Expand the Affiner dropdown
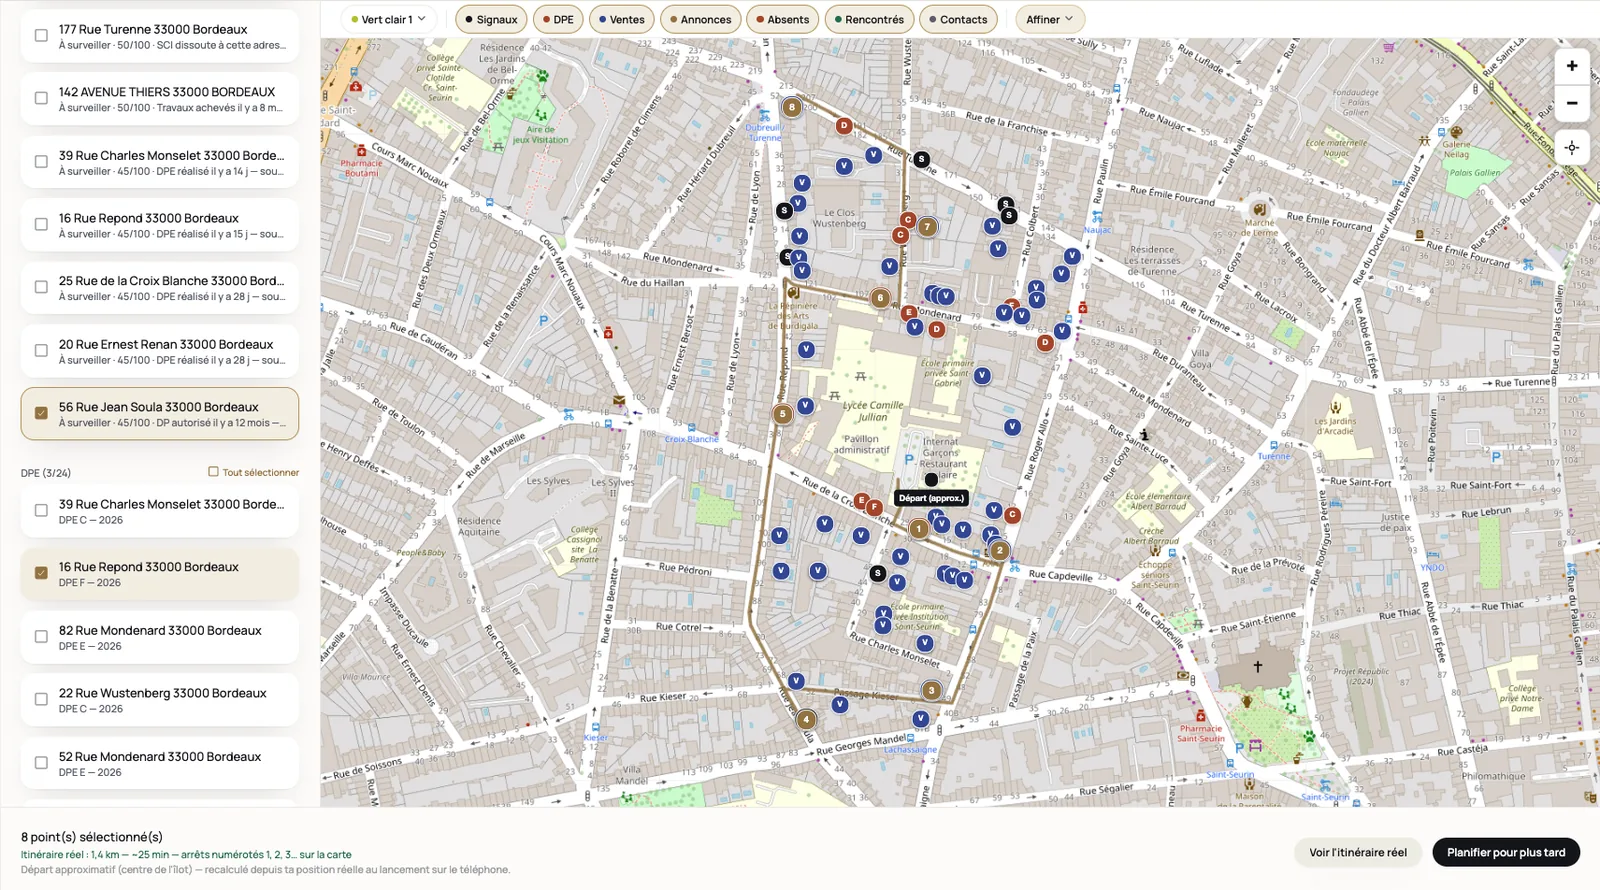The height and width of the screenshot is (890, 1600). (1049, 19)
